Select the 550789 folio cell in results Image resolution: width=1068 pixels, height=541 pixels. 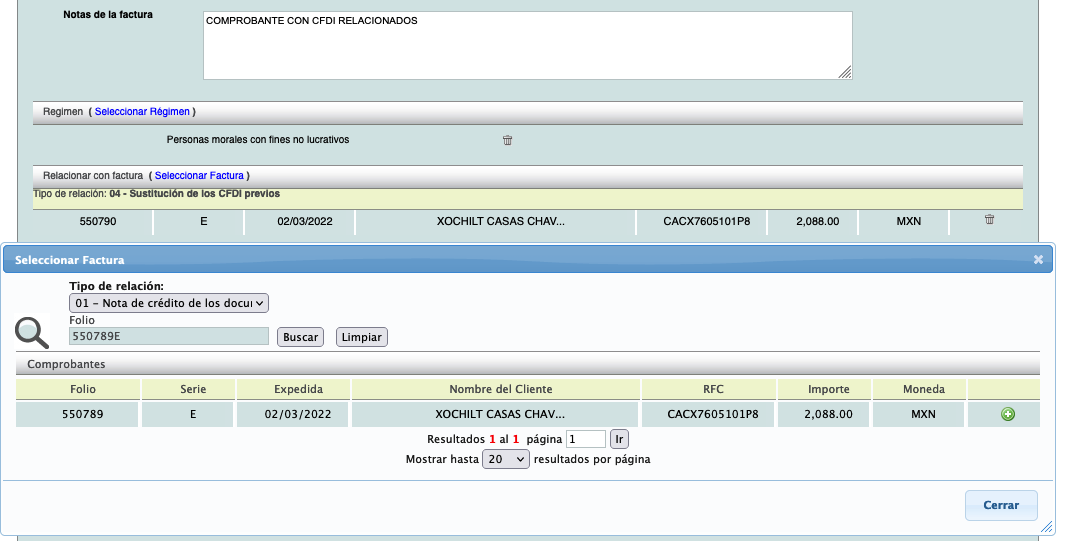[83, 414]
